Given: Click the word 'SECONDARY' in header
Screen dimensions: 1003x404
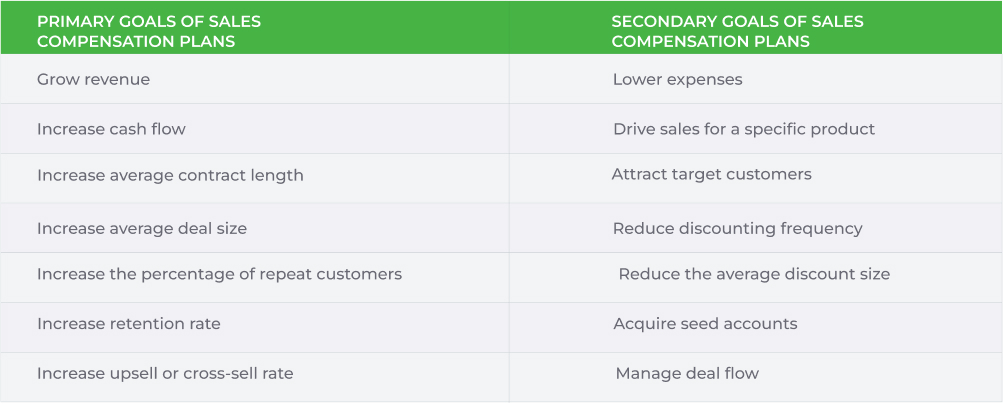Looking at the screenshot, I should 654,21.
